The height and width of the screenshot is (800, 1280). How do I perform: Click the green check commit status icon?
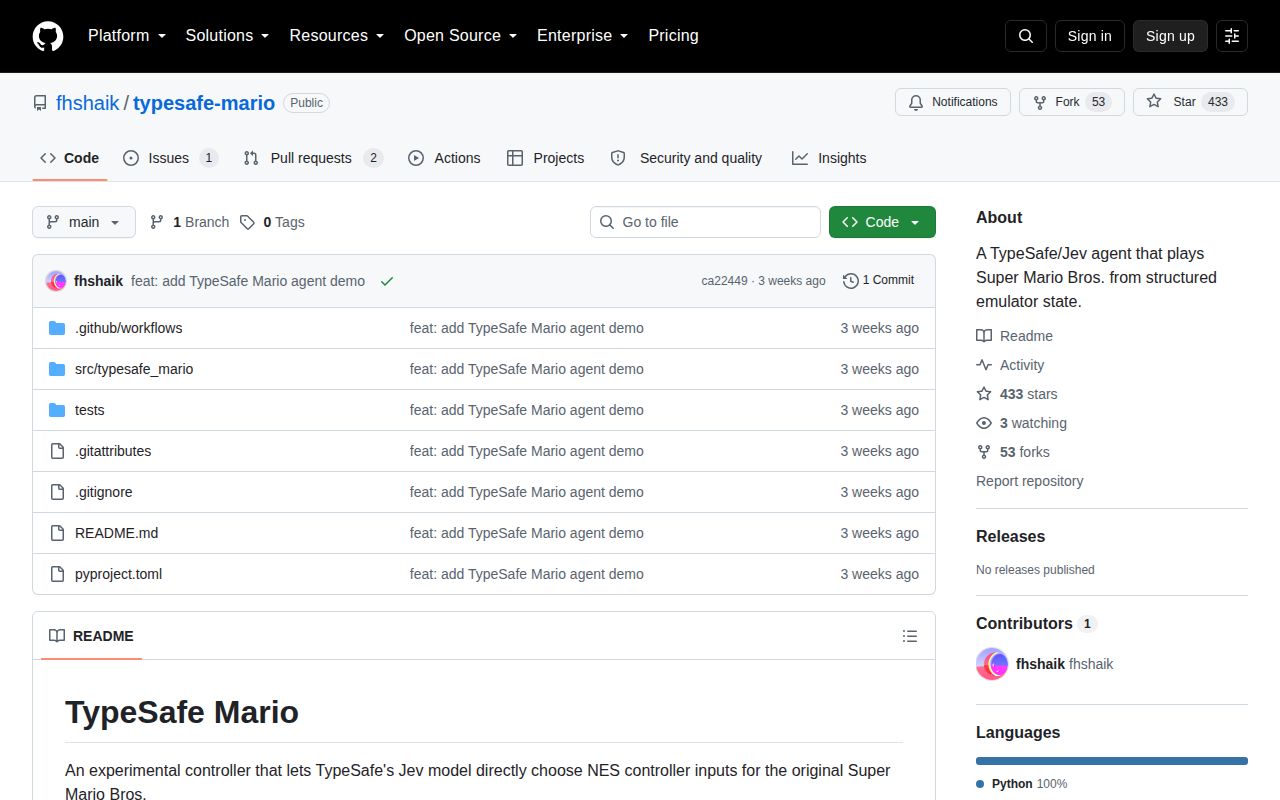click(x=387, y=281)
